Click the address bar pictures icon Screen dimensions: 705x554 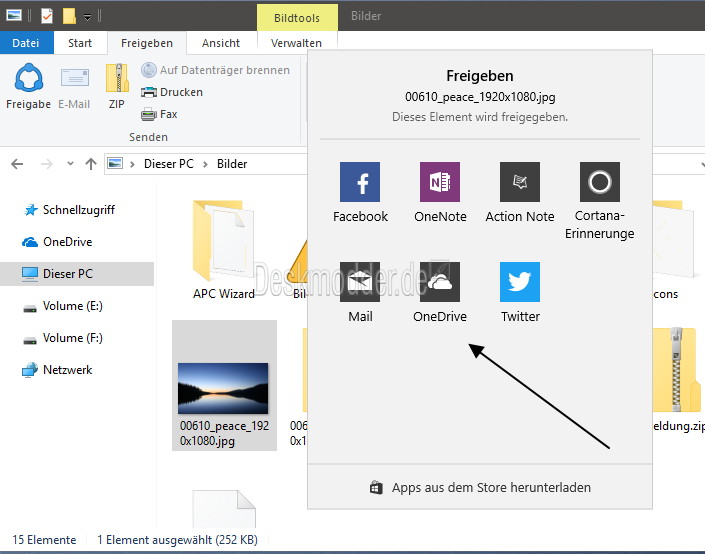click(115, 164)
